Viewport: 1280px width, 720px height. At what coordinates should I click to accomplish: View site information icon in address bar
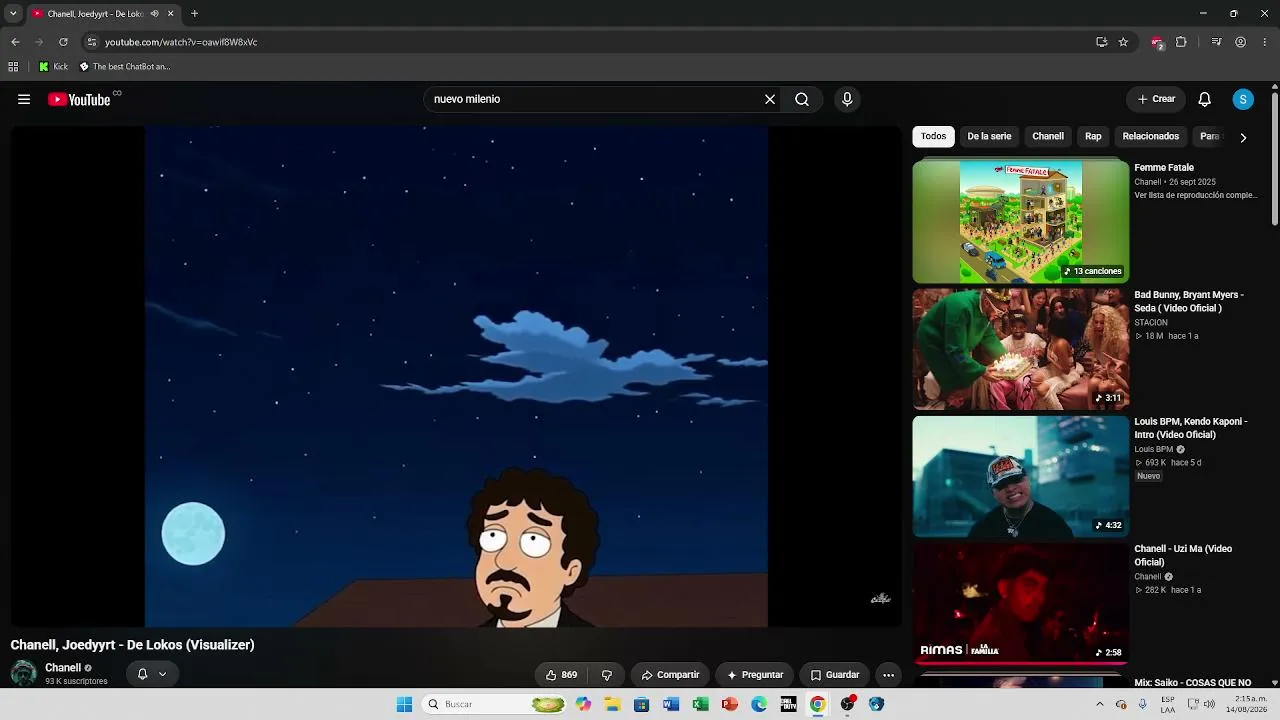91,42
